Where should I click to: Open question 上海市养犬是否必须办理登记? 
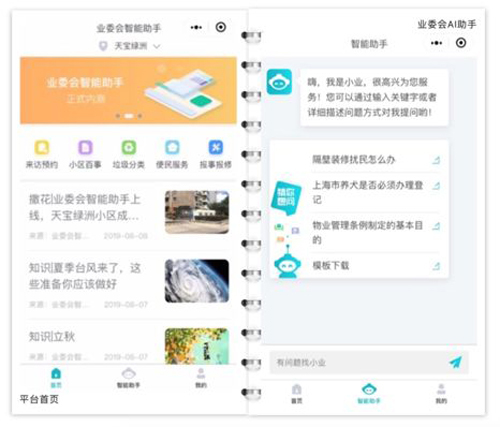click(x=368, y=192)
